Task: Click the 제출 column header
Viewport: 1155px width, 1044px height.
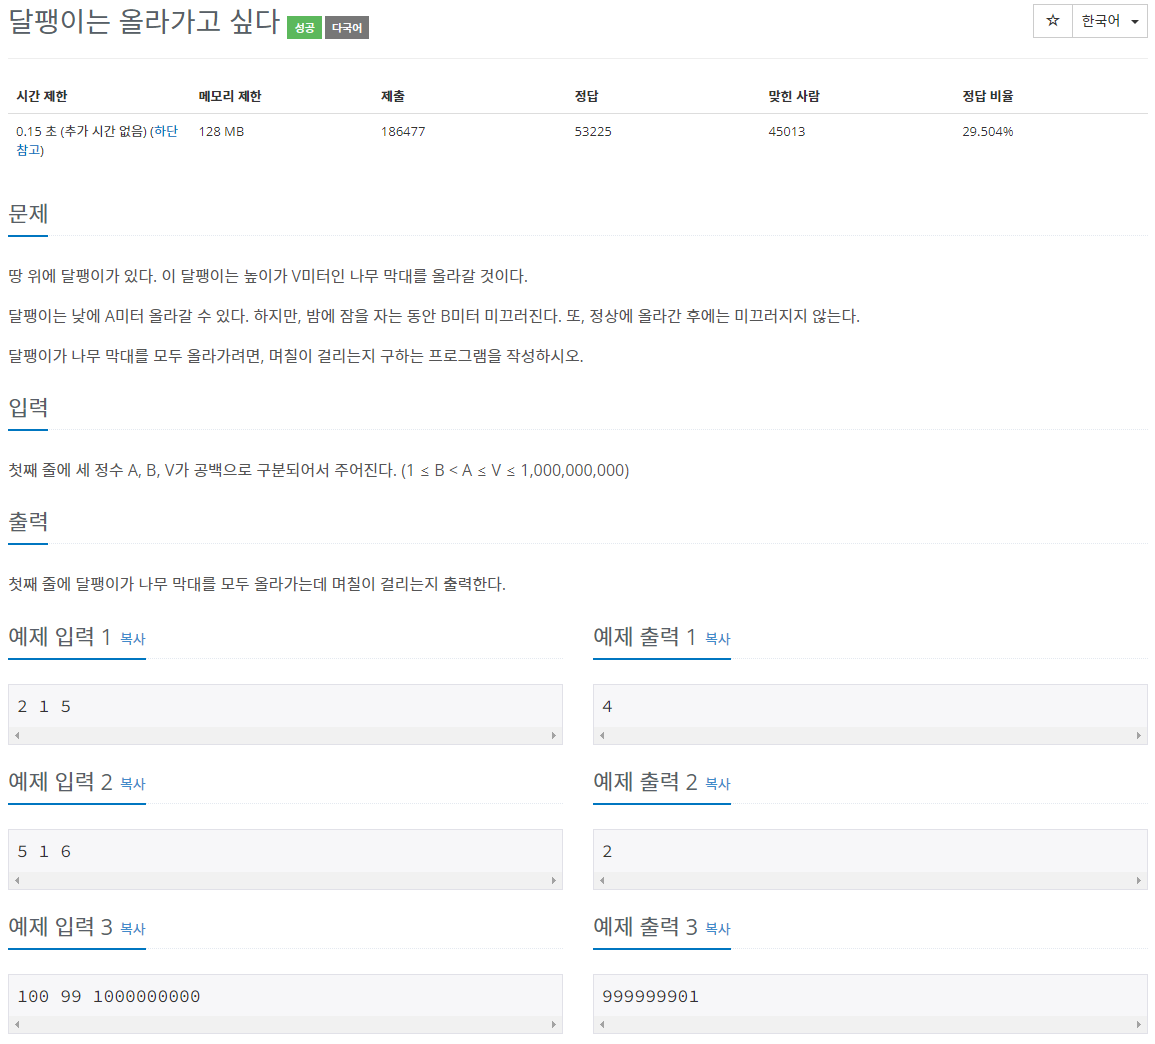Action: coord(393,96)
